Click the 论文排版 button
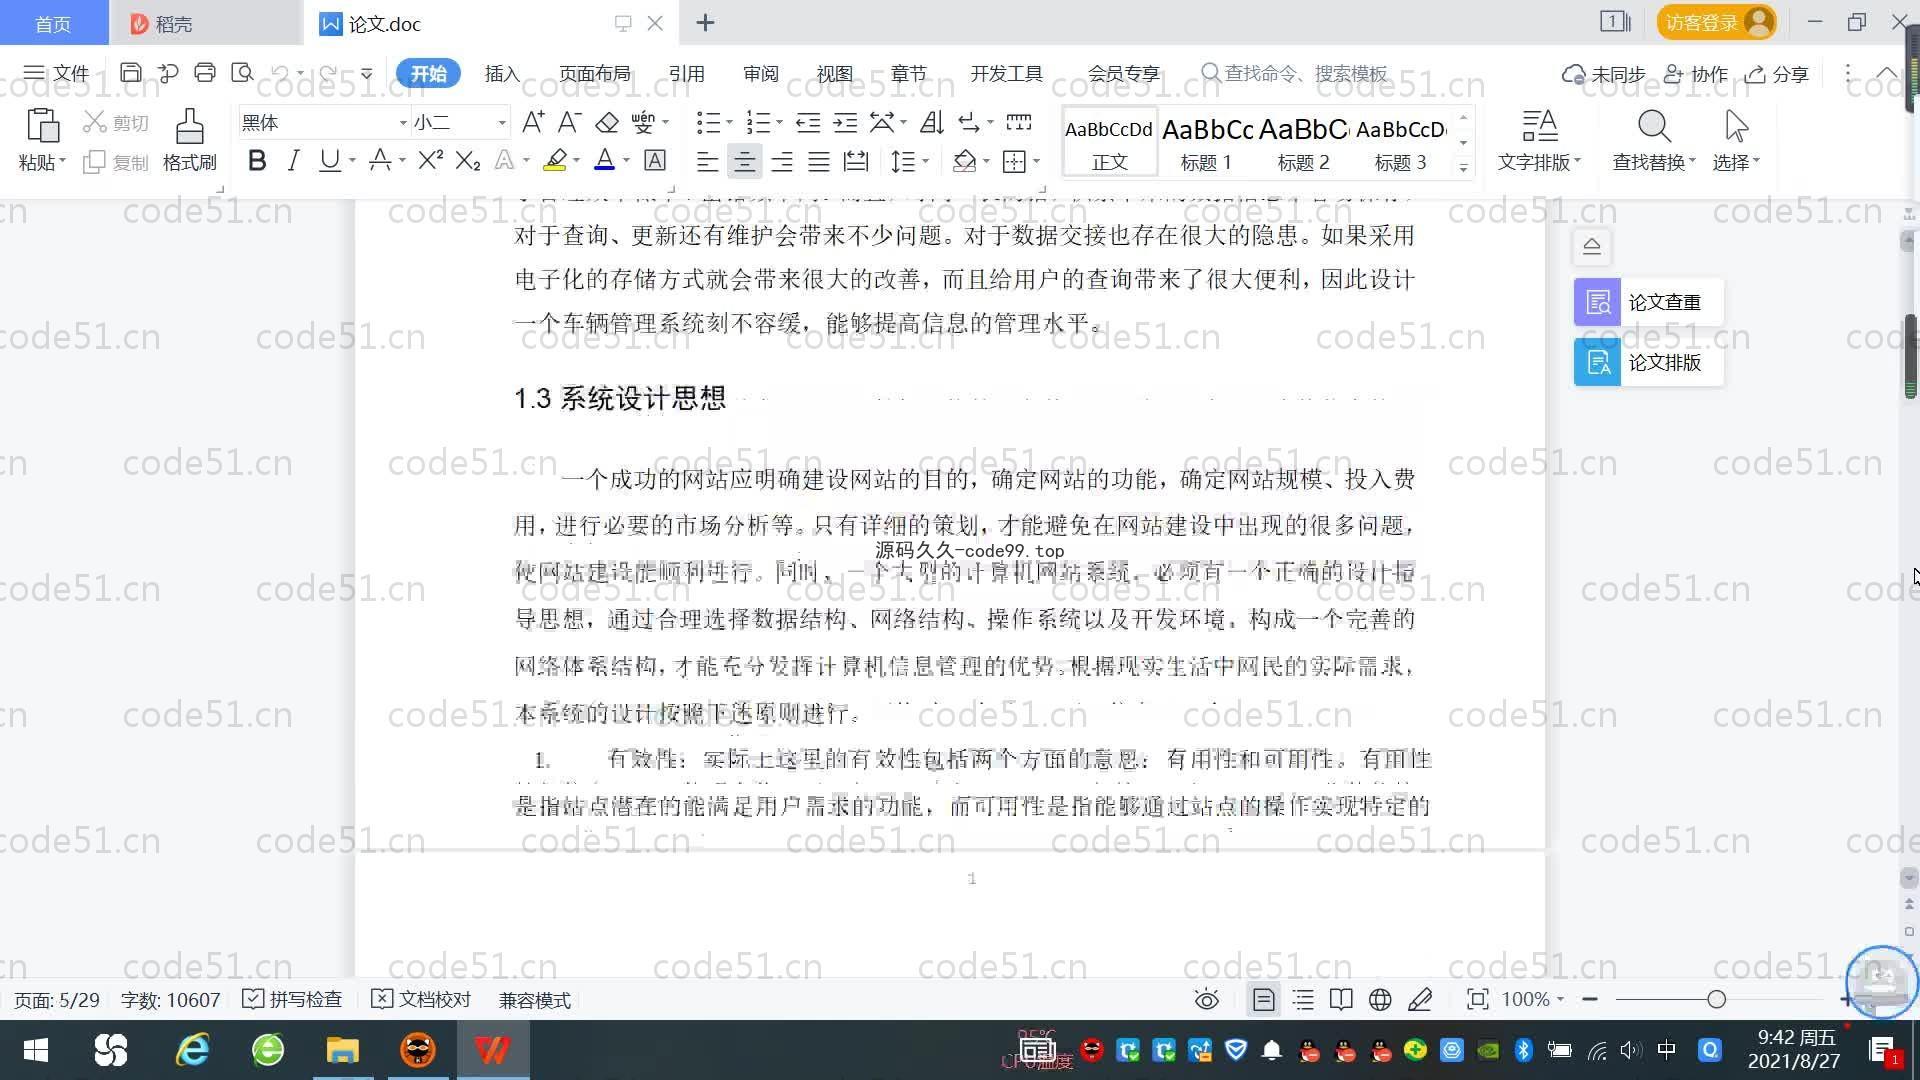 (x=1648, y=362)
